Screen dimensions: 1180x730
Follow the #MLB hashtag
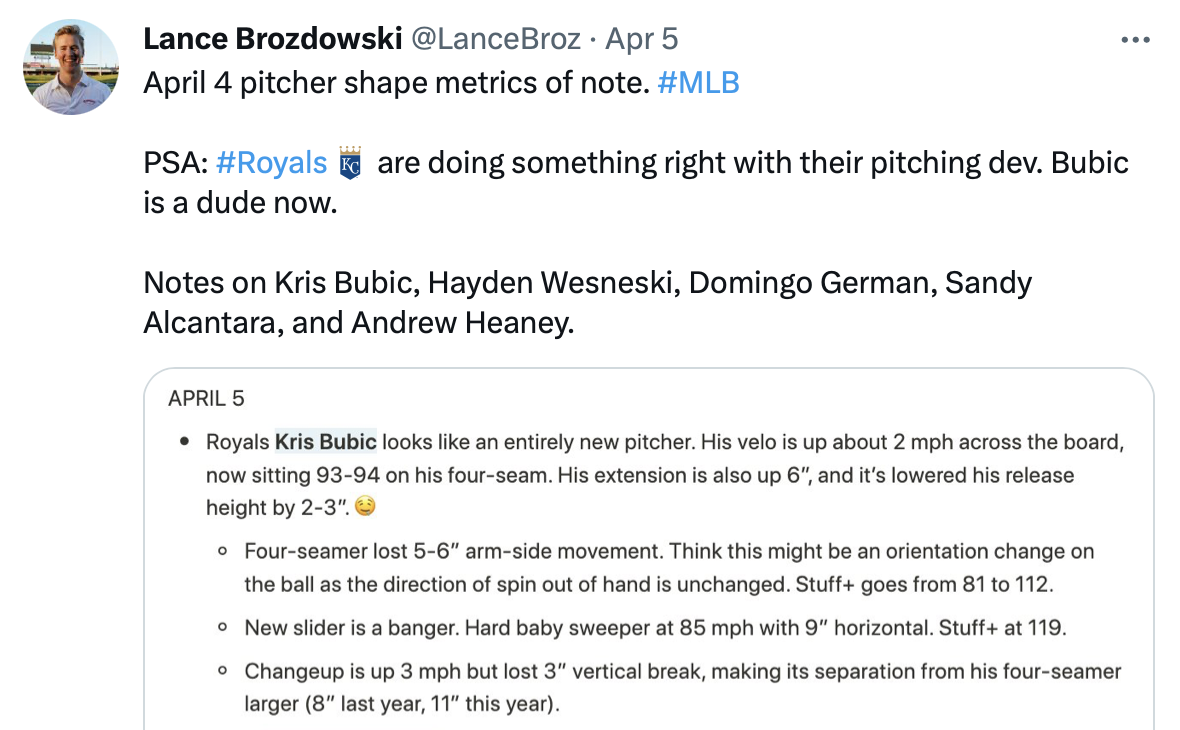[699, 82]
